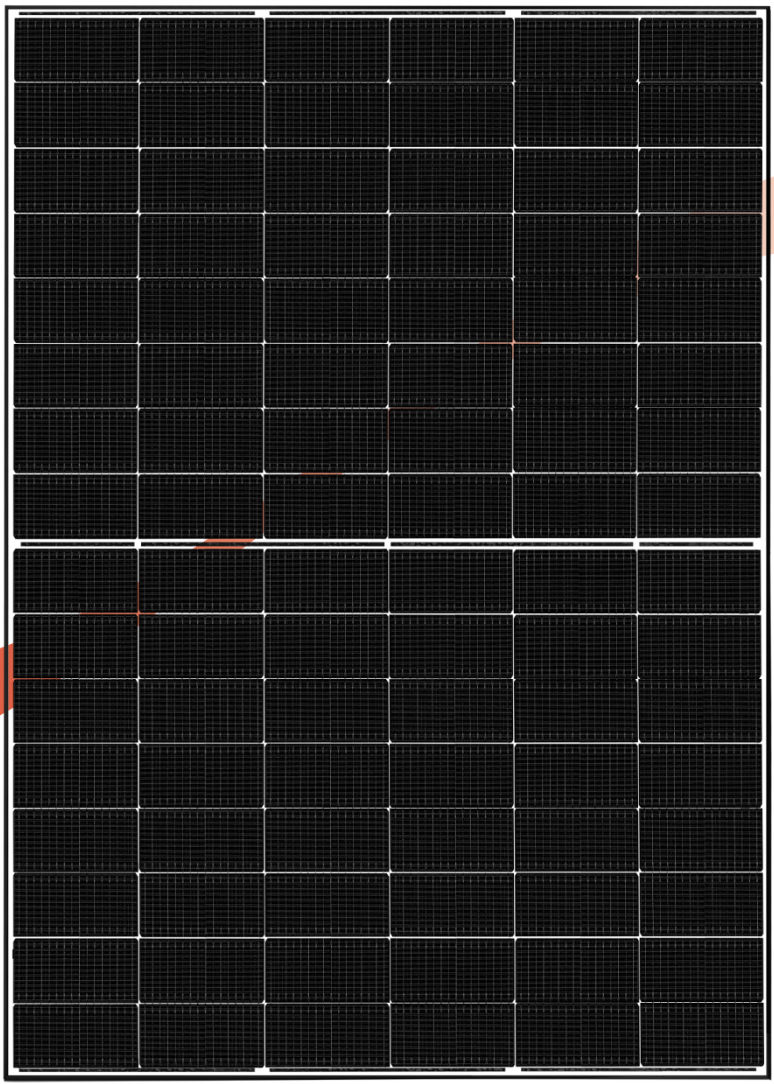Select the bottom-left corner solar cell
This screenshot has width=774, height=1084.
[76, 1035]
